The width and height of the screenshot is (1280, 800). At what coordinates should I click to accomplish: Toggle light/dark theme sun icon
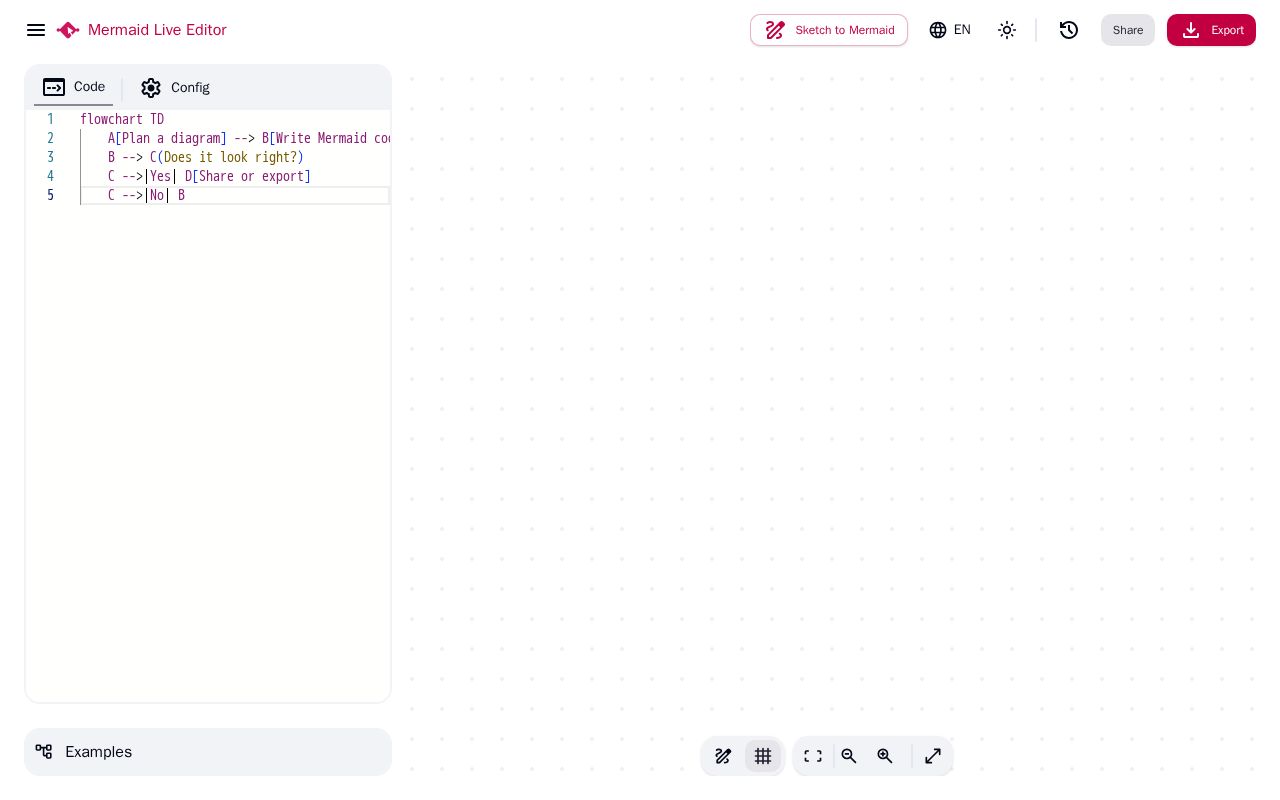[1007, 30]
